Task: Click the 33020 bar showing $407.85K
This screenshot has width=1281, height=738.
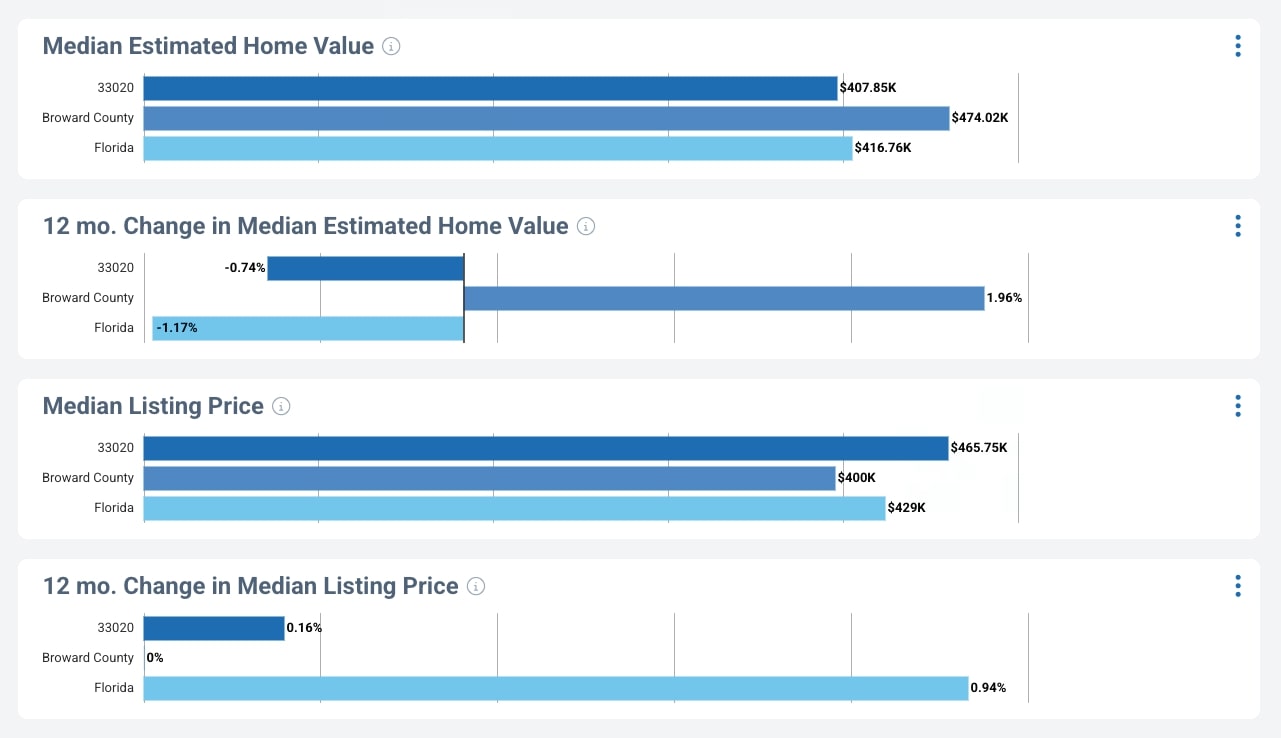Action: 490,88
